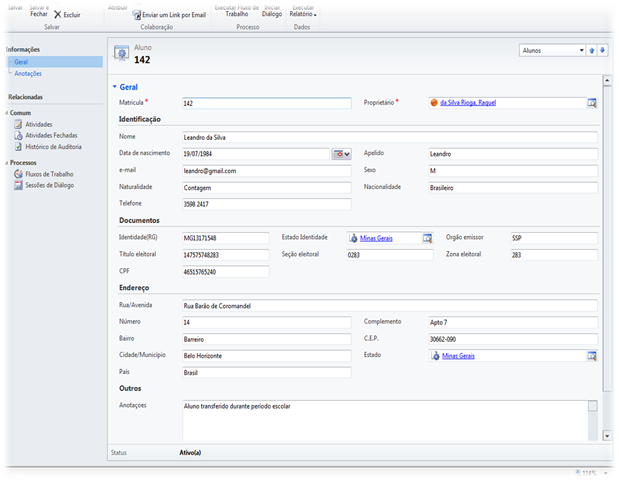Open the Alunos dropdown list
This screenshot has height=480, width=619.
(x=552, y=50)
